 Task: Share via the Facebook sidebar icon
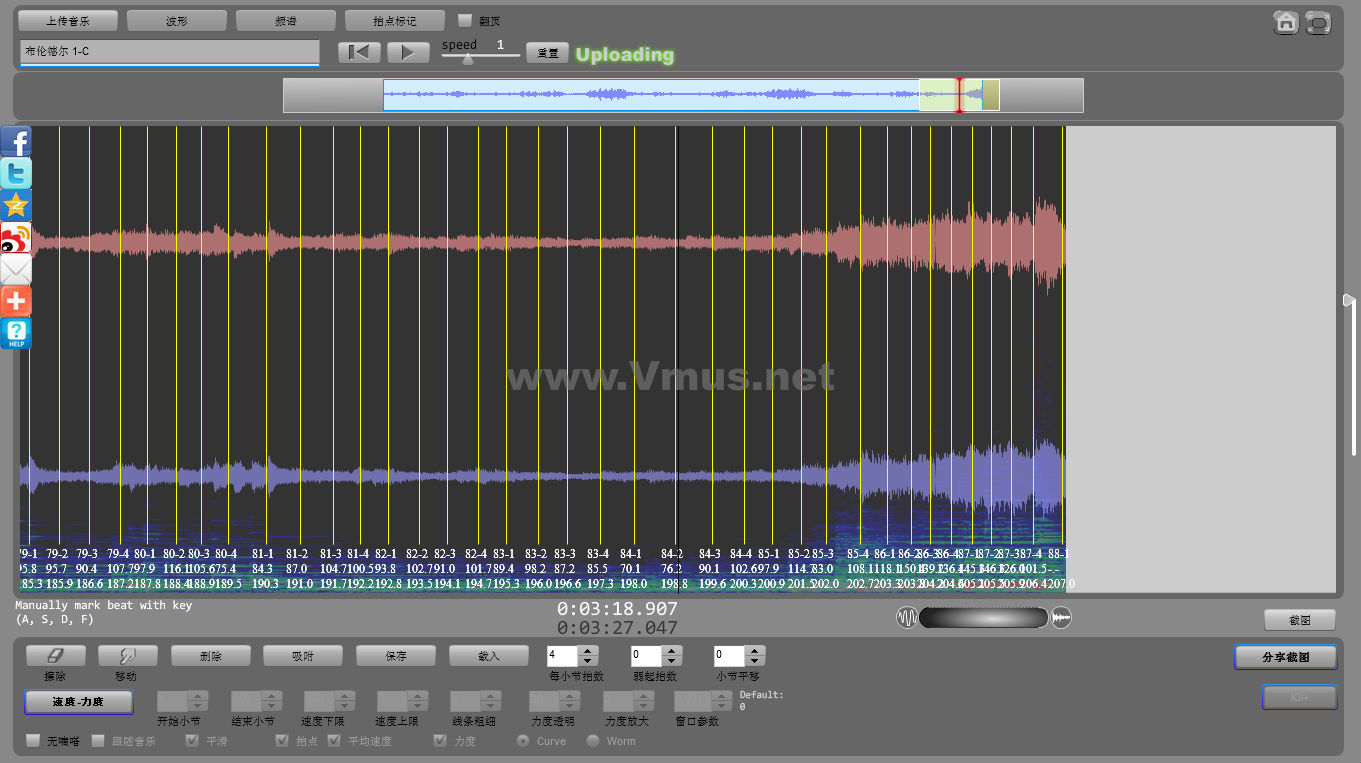click(16, 141)
